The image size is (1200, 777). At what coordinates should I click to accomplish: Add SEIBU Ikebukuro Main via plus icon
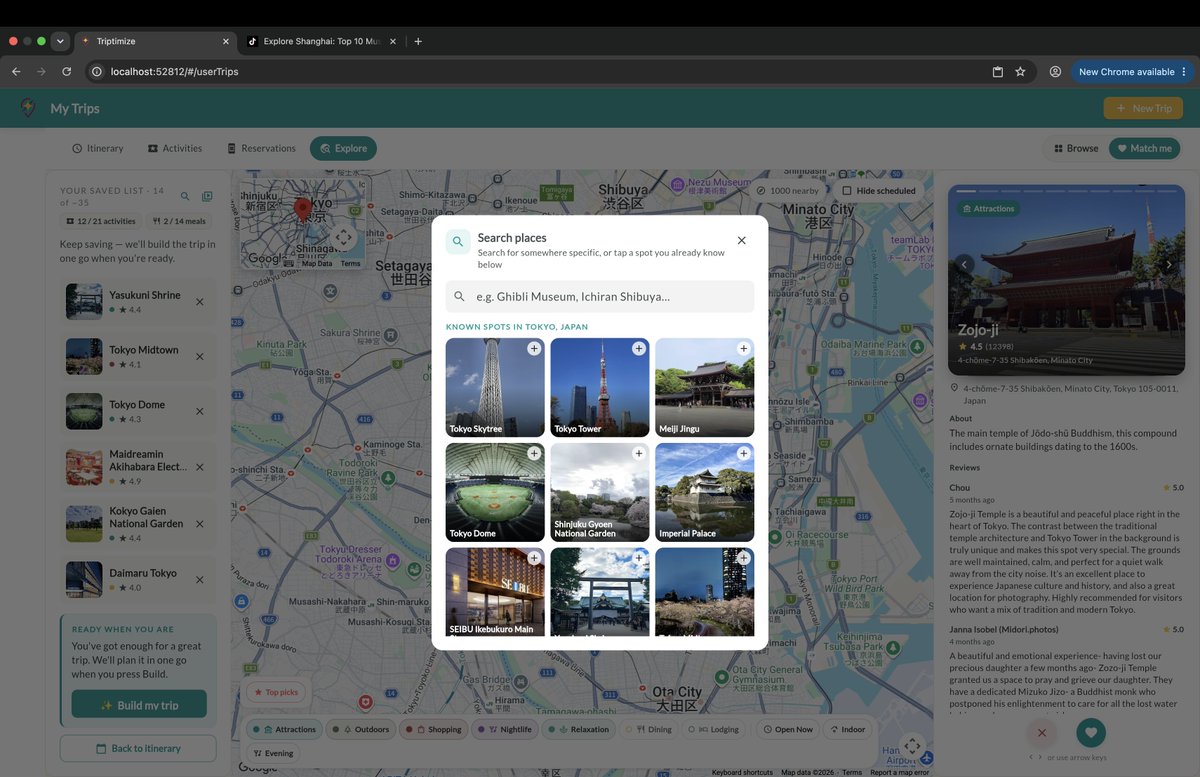[x=534, y=557]
